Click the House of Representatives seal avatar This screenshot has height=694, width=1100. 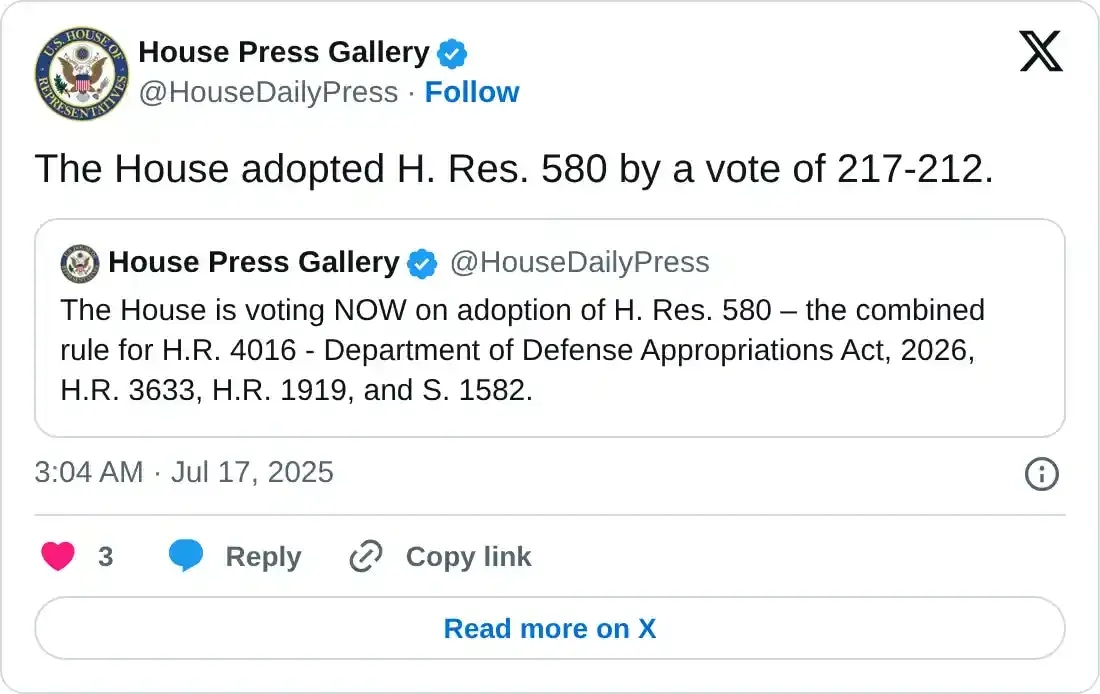point(81,73)
